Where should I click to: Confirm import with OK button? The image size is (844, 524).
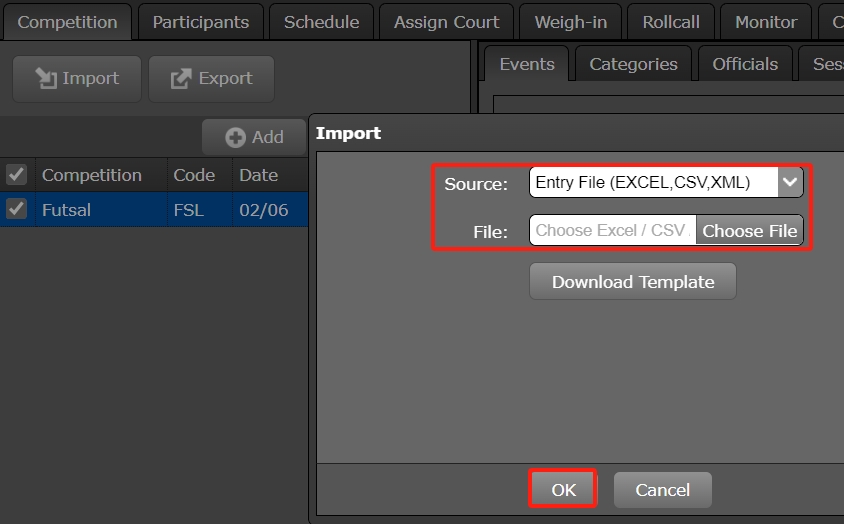tap(563, 490)
